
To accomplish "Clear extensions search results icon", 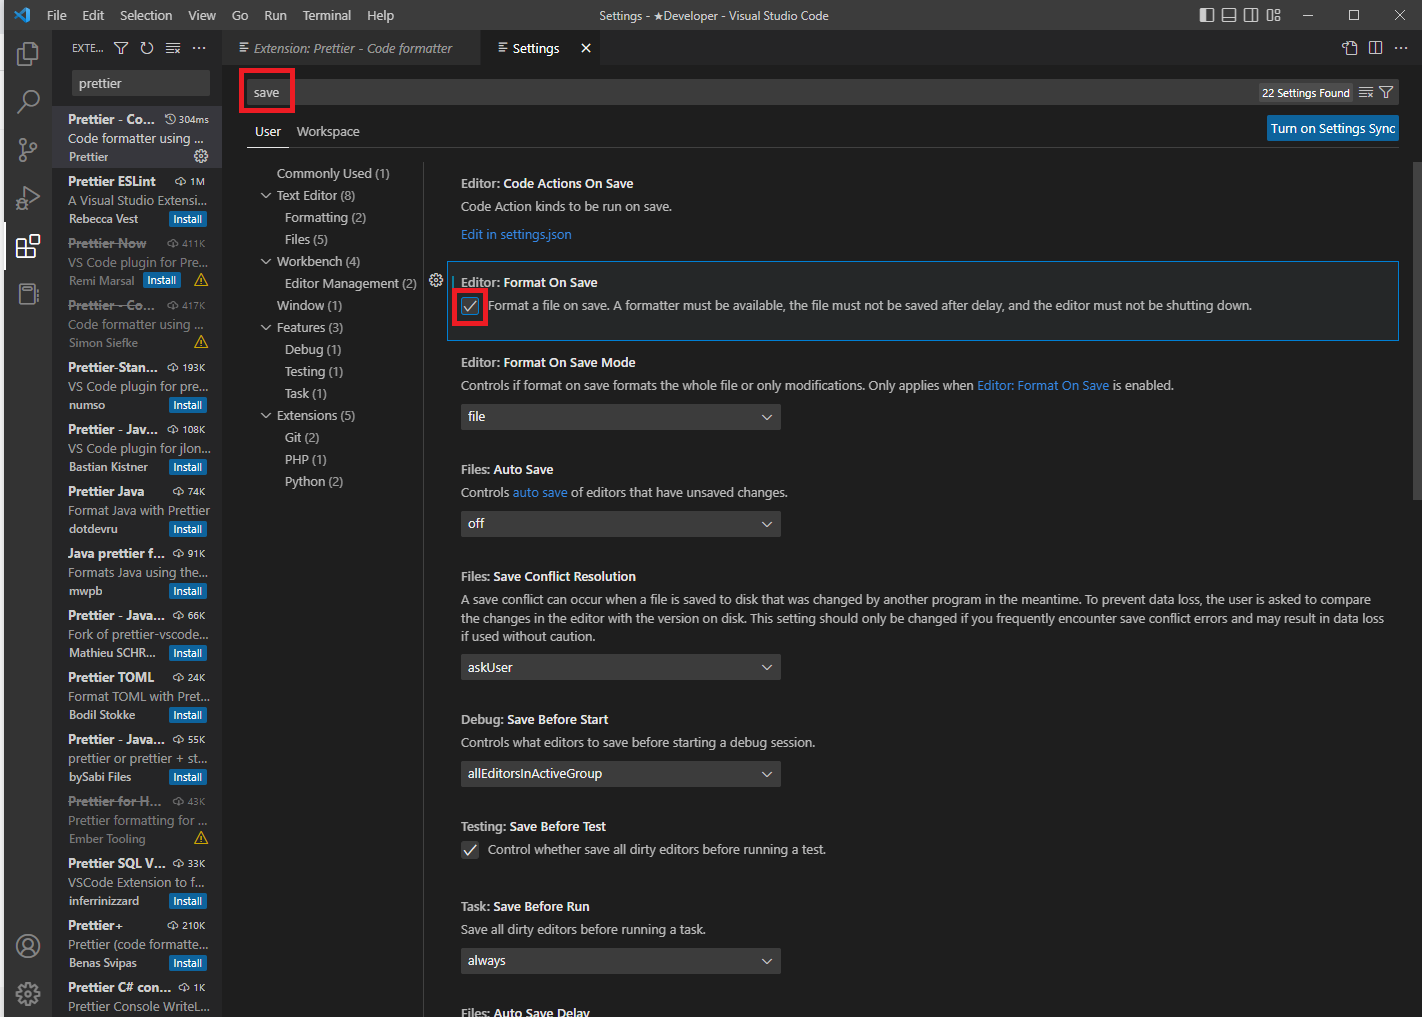I will (x=173, y=48).
